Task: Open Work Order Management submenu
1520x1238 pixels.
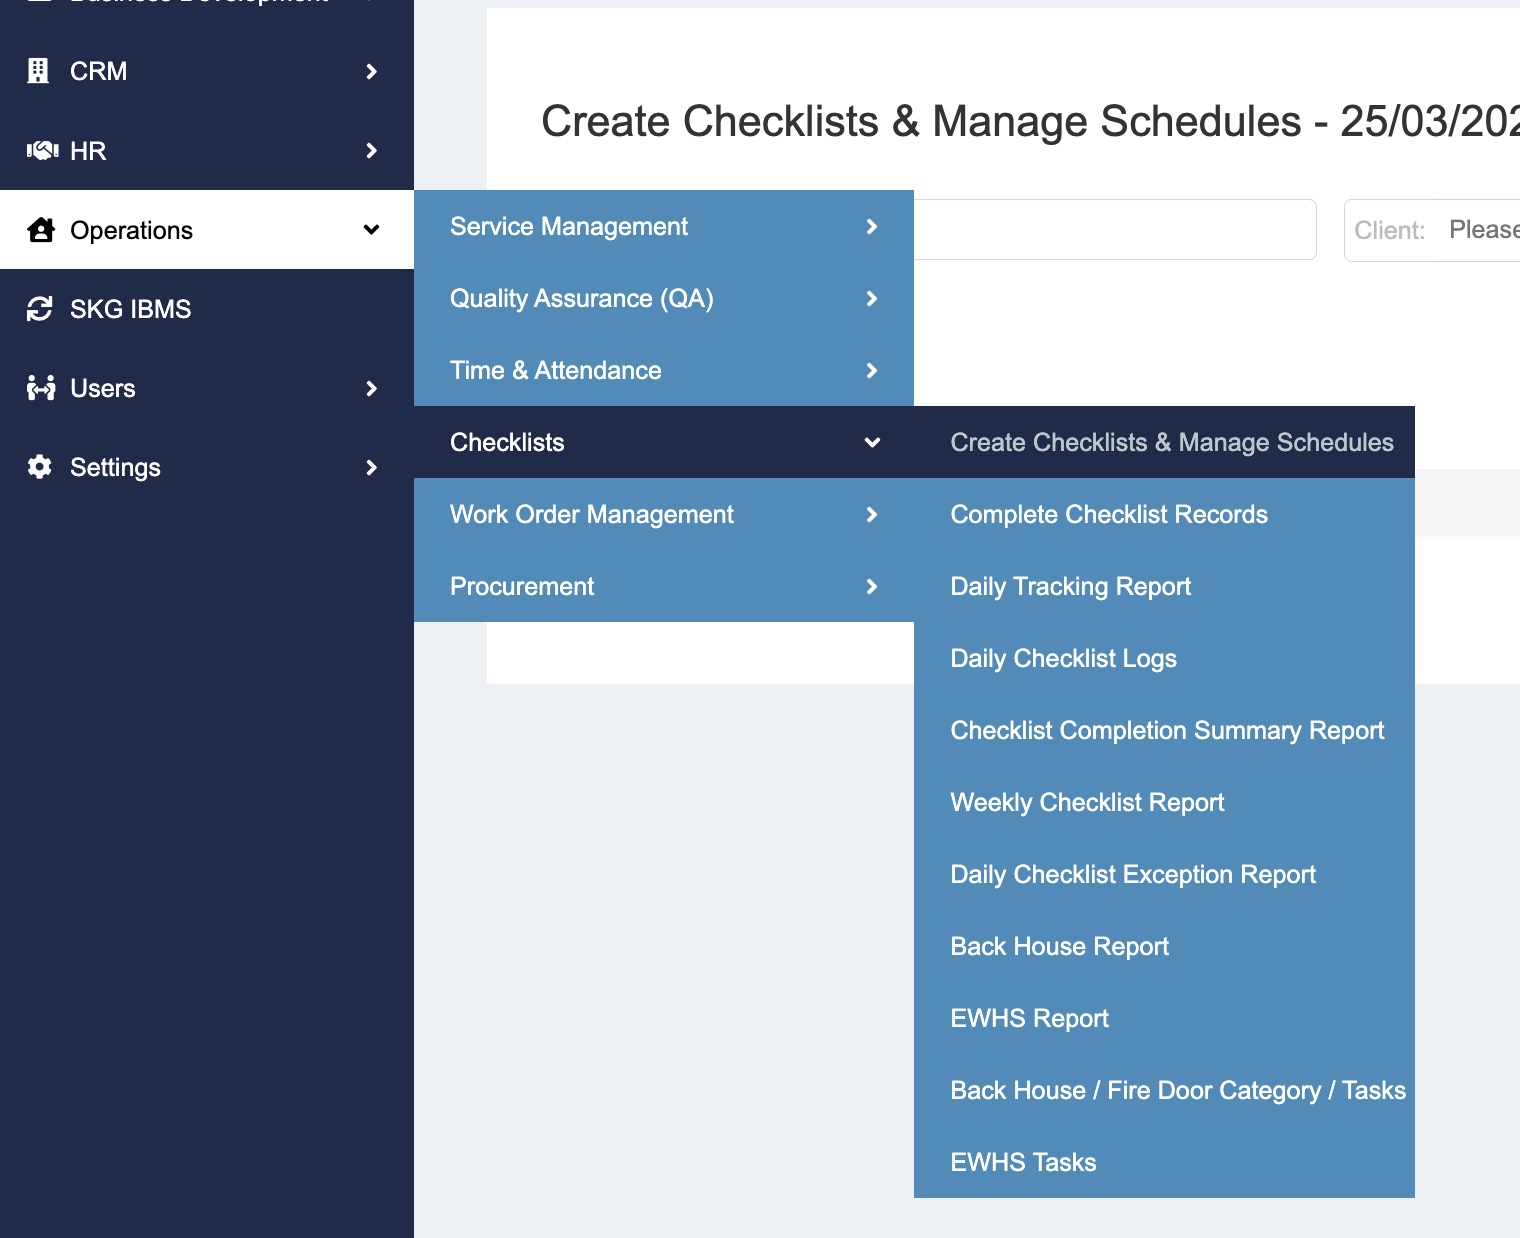Action: (591, 515)
